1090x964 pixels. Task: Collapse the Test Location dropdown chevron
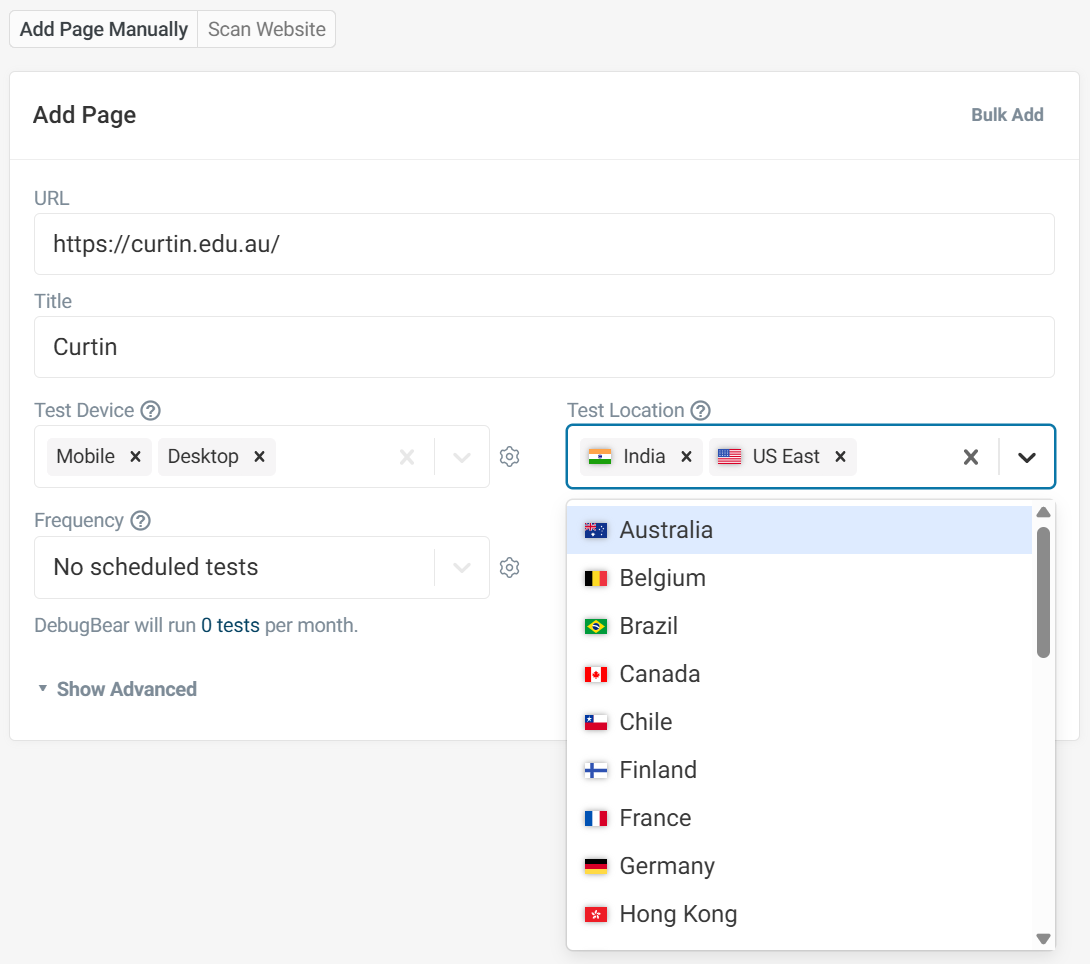point(1027,457)
